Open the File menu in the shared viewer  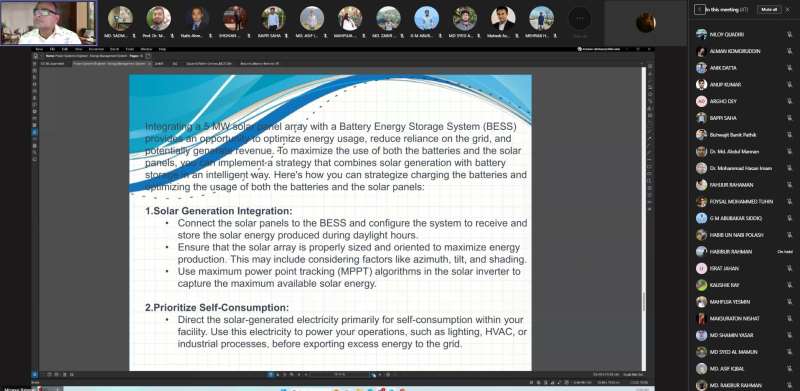pos(52,49)
